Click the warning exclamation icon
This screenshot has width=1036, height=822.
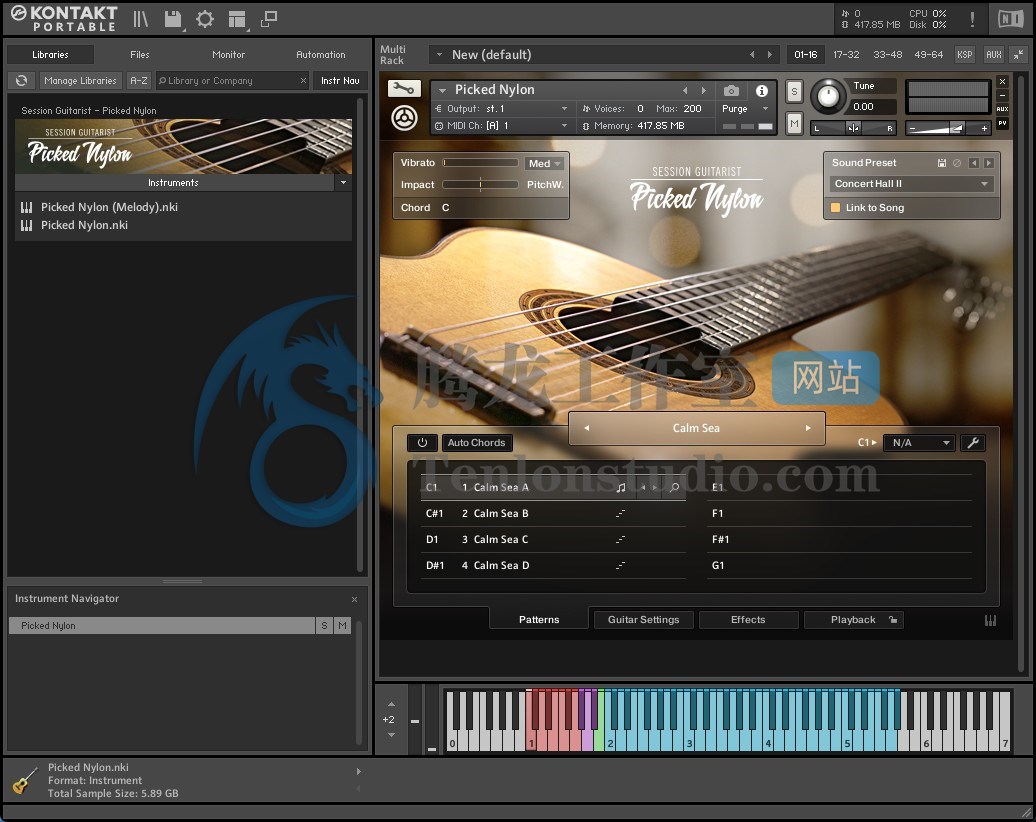(972, 19)
